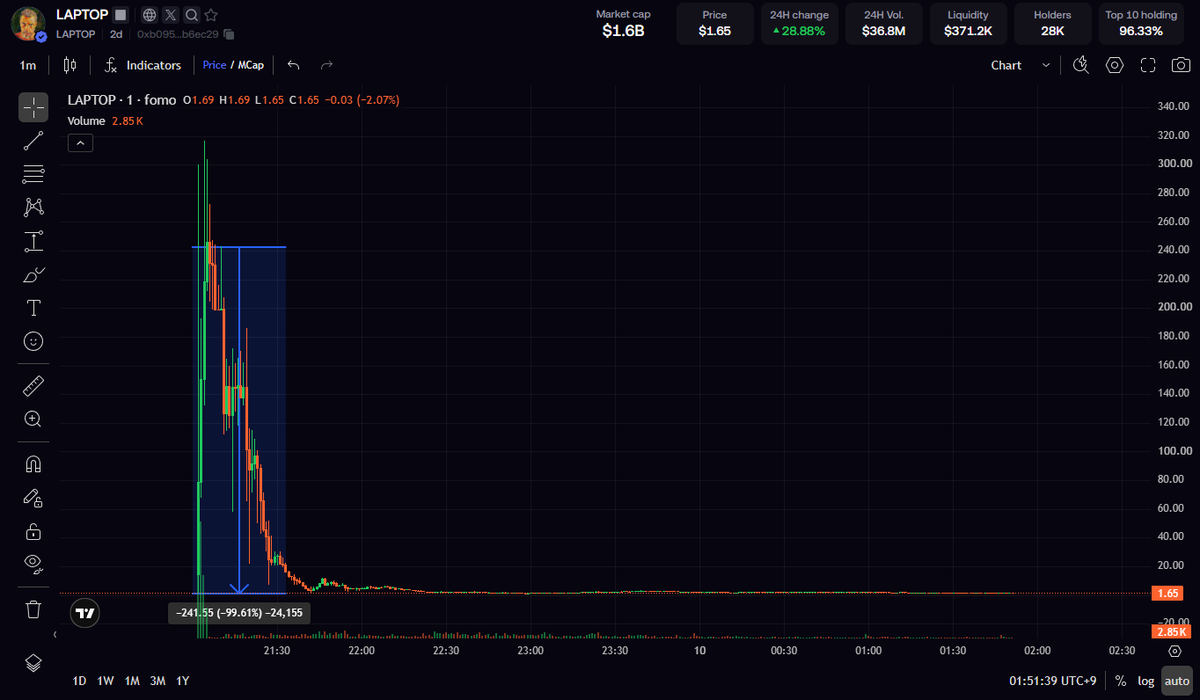Toggle lock all drawings padlock

tap(33, 531)
